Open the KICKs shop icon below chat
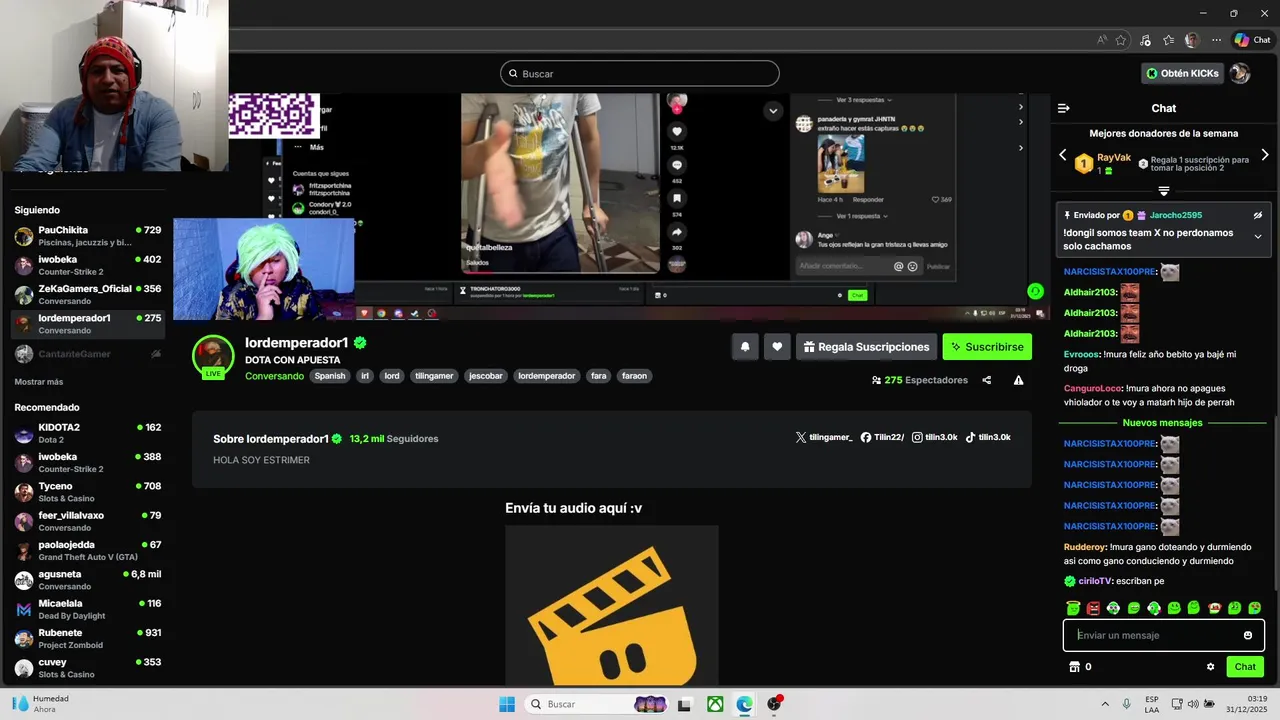The width and height of the screenshot is (1280, 720). point(1075,667)
